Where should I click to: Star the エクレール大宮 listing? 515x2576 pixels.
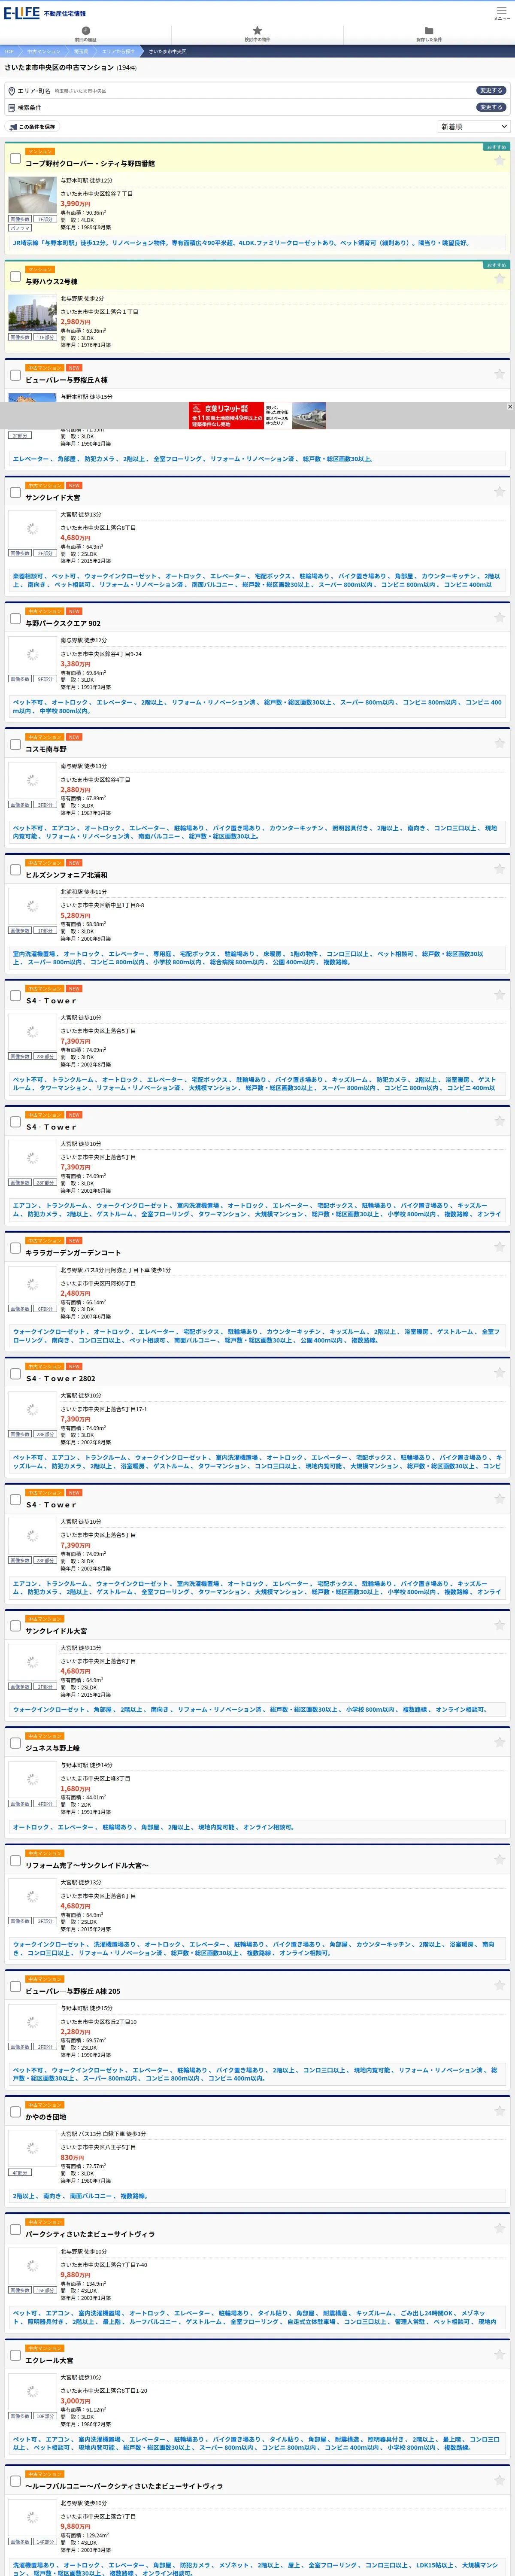point(499,2355)
